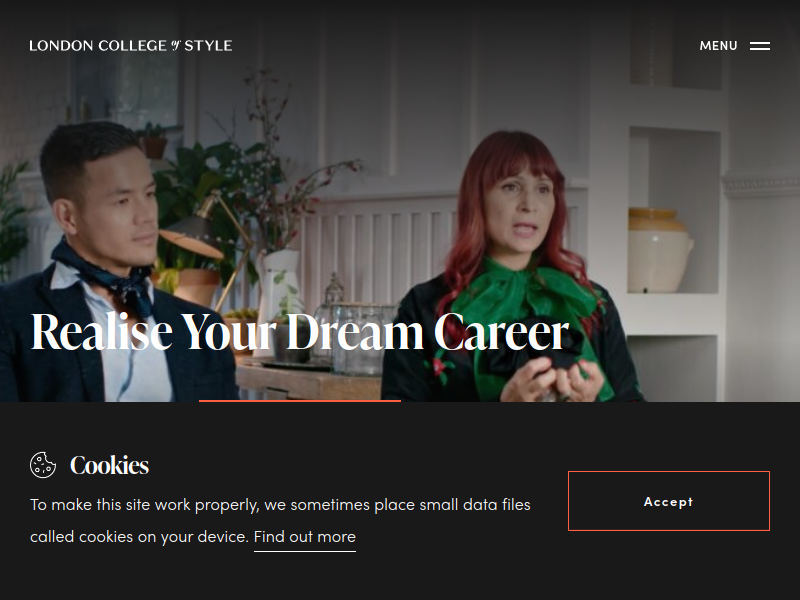Open the Find out more link
The image size is (800, 600).
[305, 537]
